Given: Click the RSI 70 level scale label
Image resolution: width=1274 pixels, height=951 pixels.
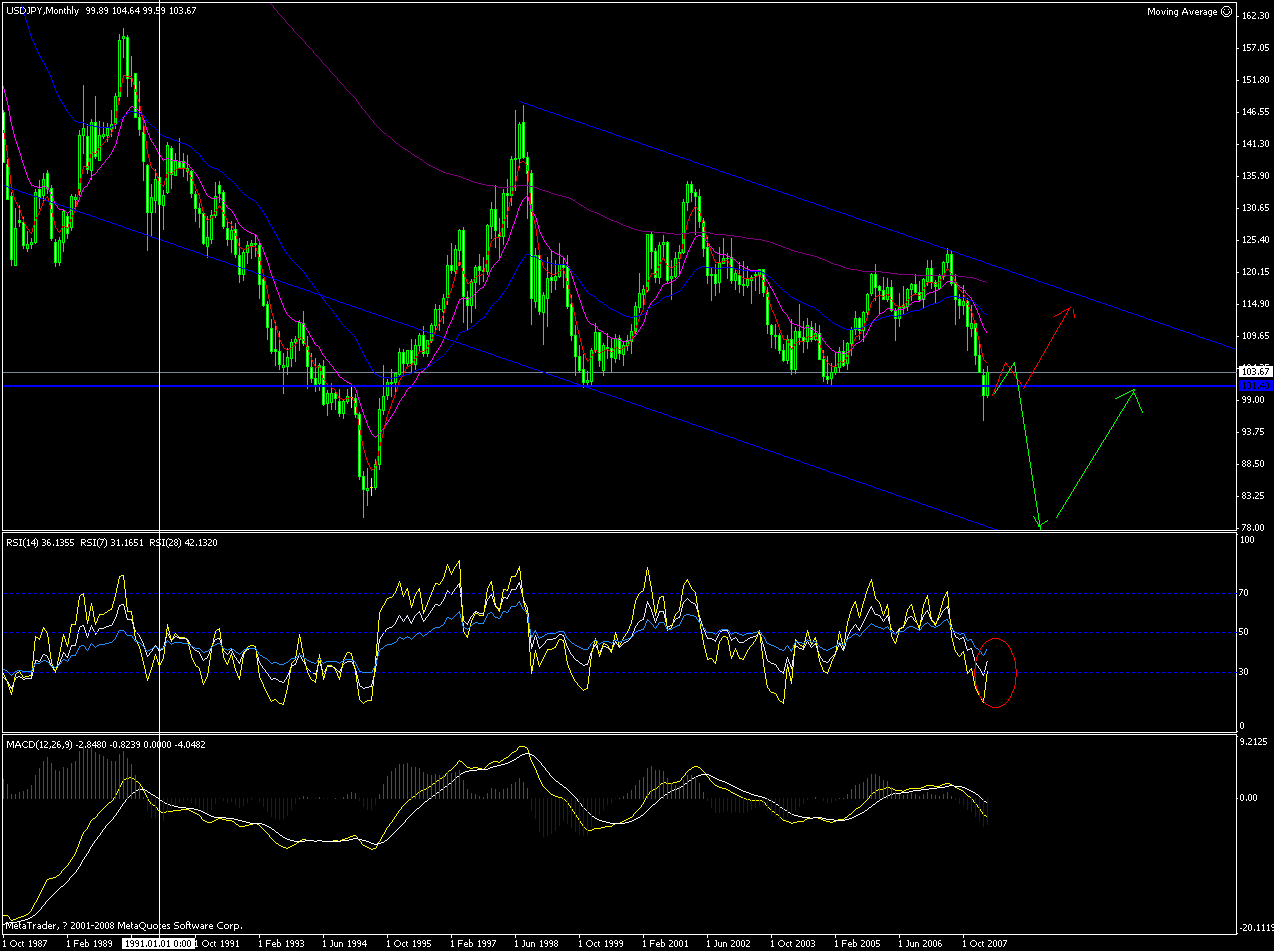Looking at the screenshot, I should [1245, 593].
